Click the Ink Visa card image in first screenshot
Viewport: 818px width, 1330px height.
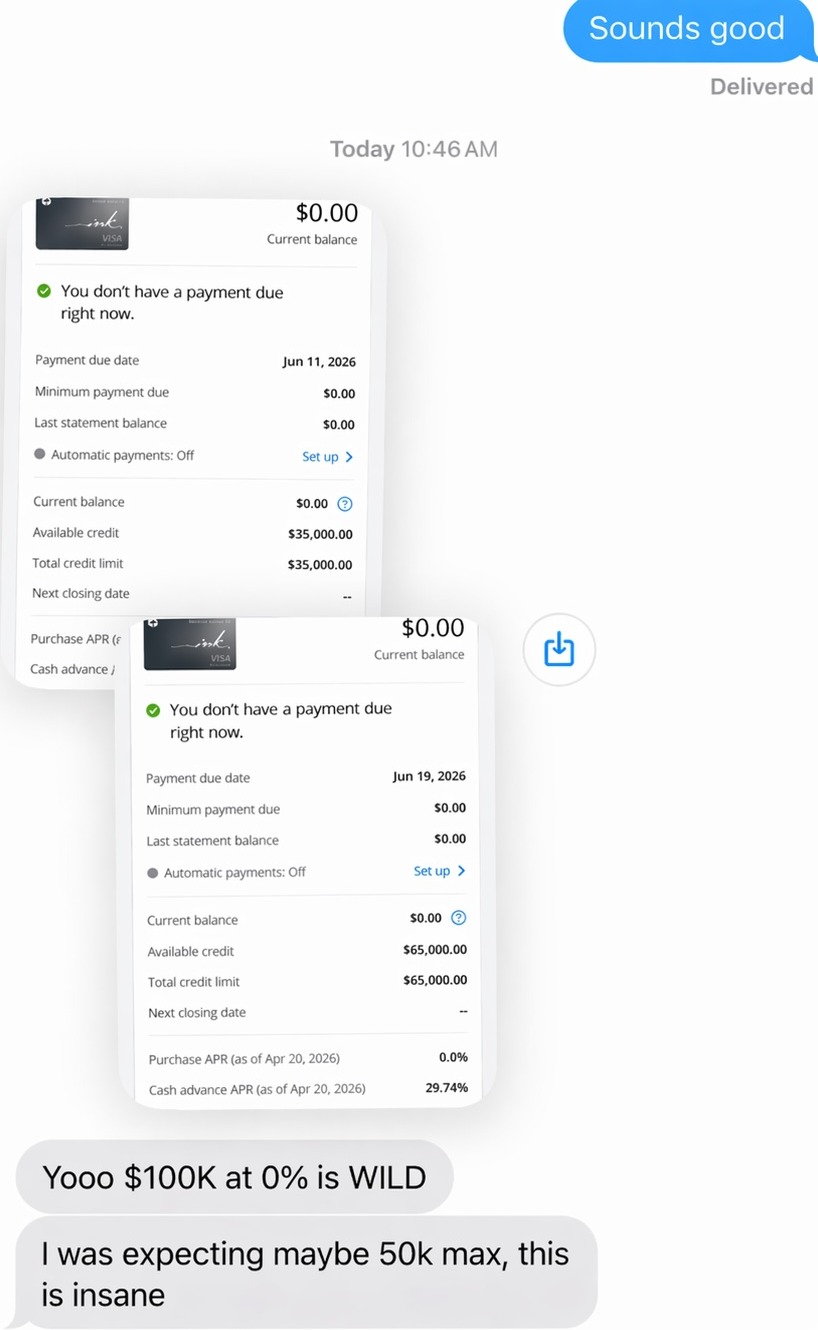click(84, 224)
